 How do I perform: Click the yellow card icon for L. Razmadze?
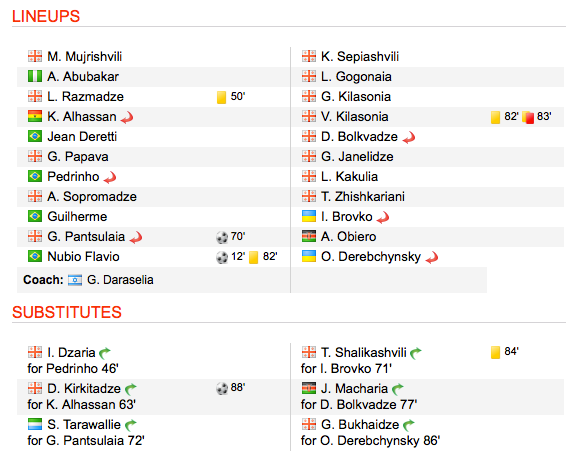221,97
